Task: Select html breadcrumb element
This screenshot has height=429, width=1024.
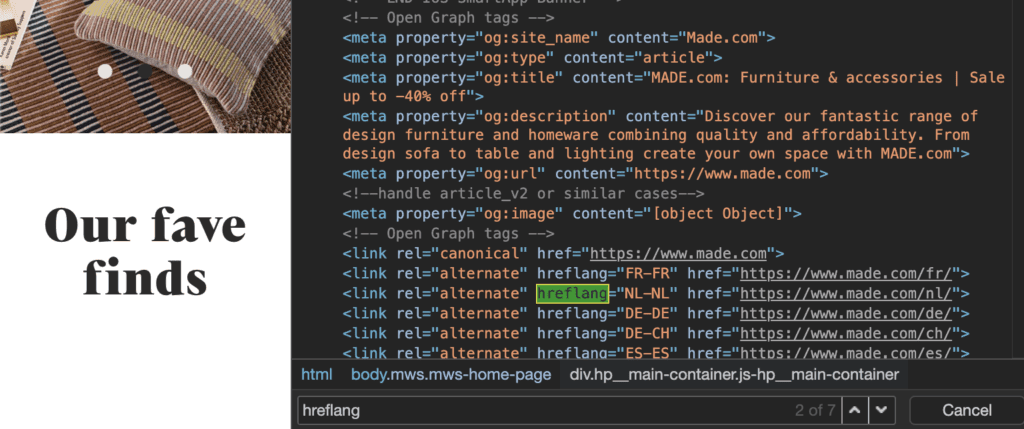Action: coord(316,374)
